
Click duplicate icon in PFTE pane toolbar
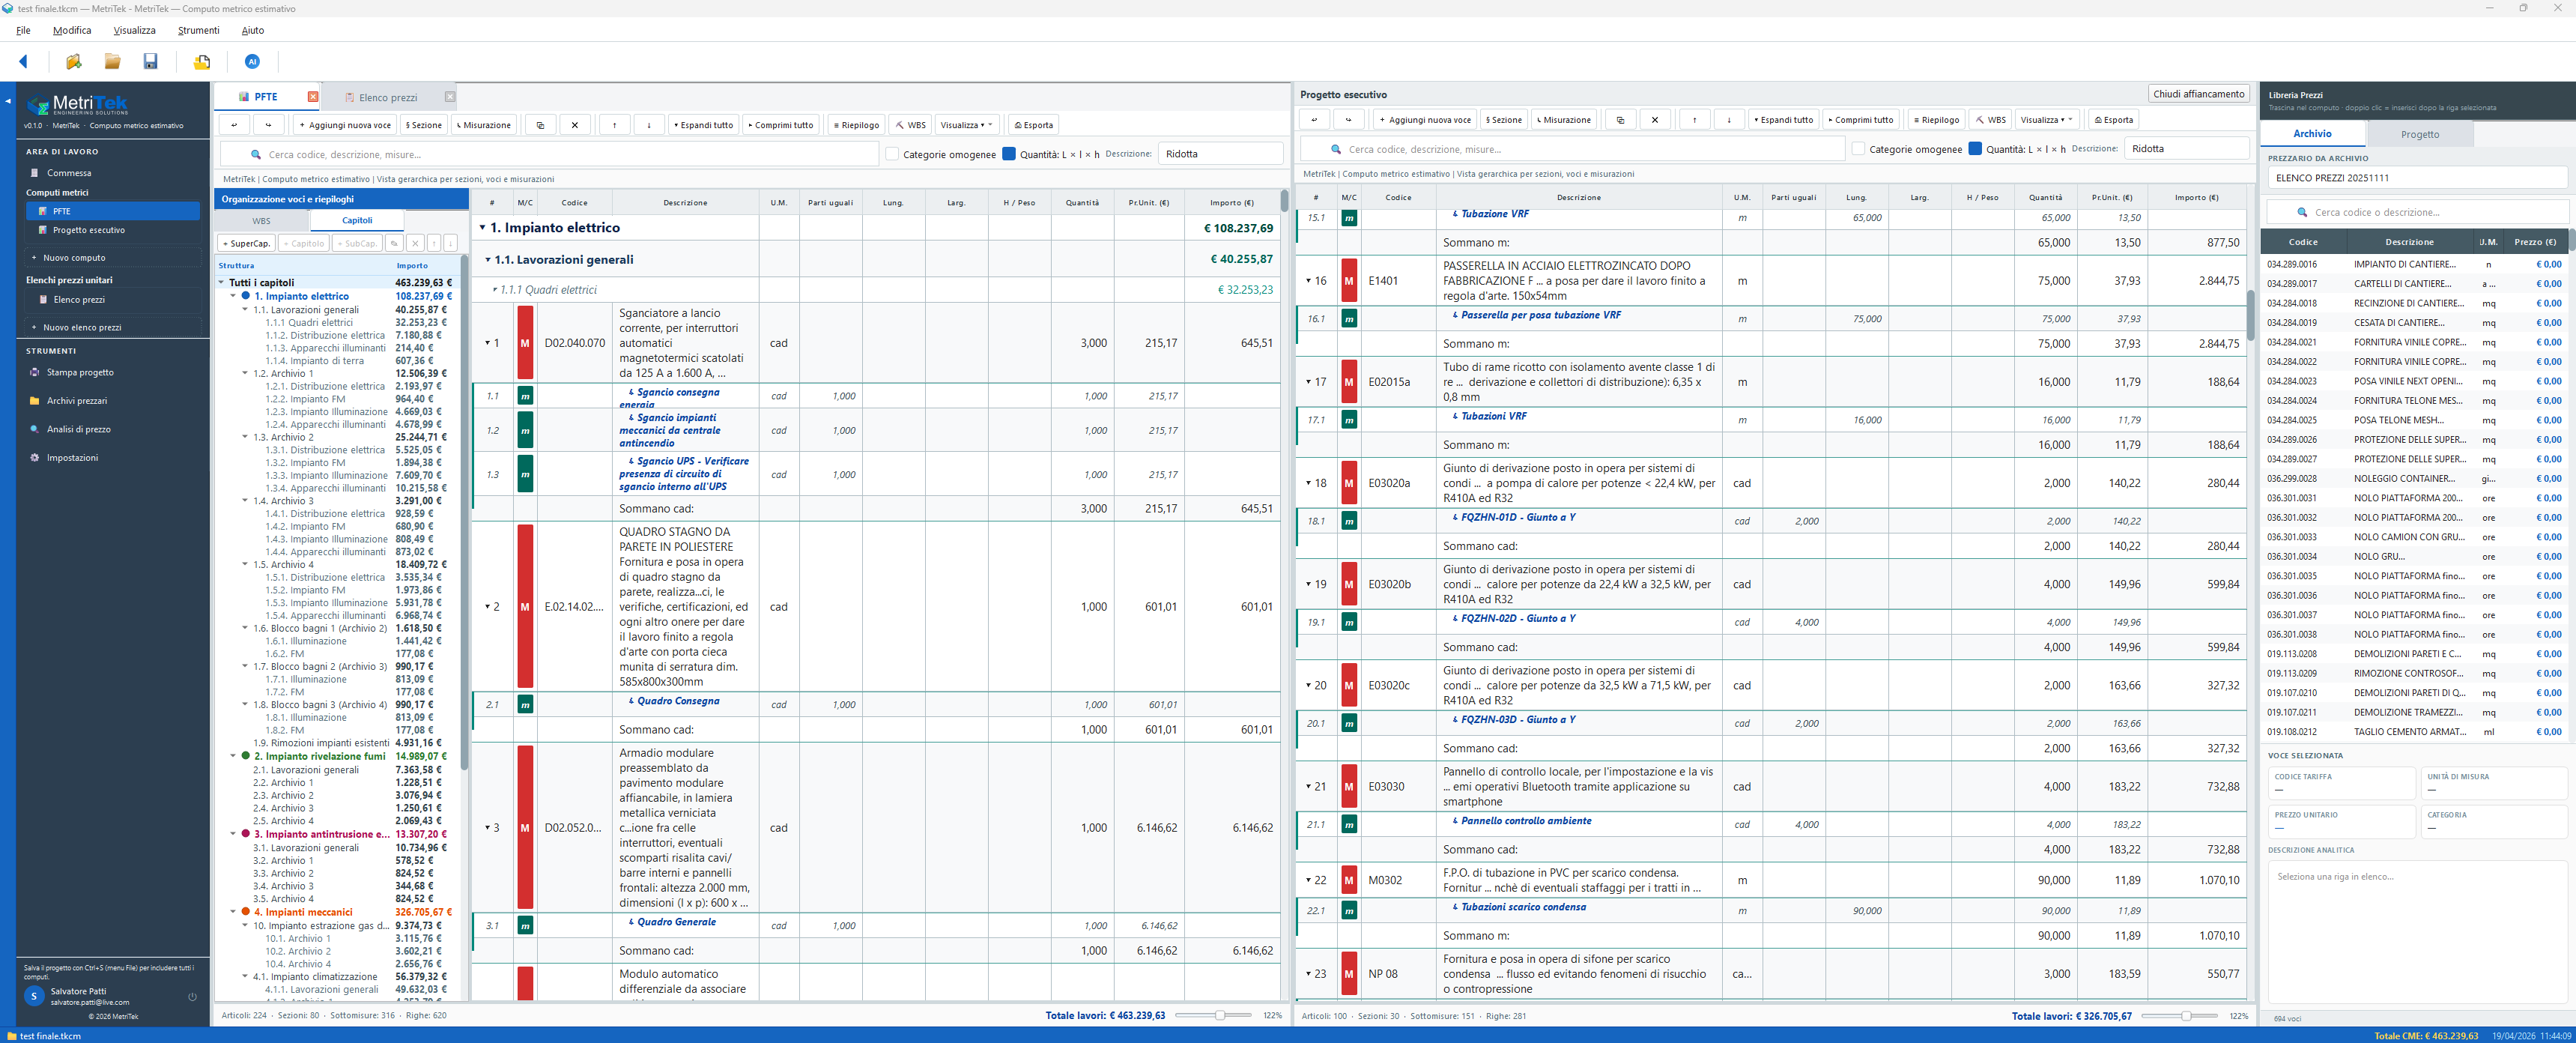click(540, 125)
